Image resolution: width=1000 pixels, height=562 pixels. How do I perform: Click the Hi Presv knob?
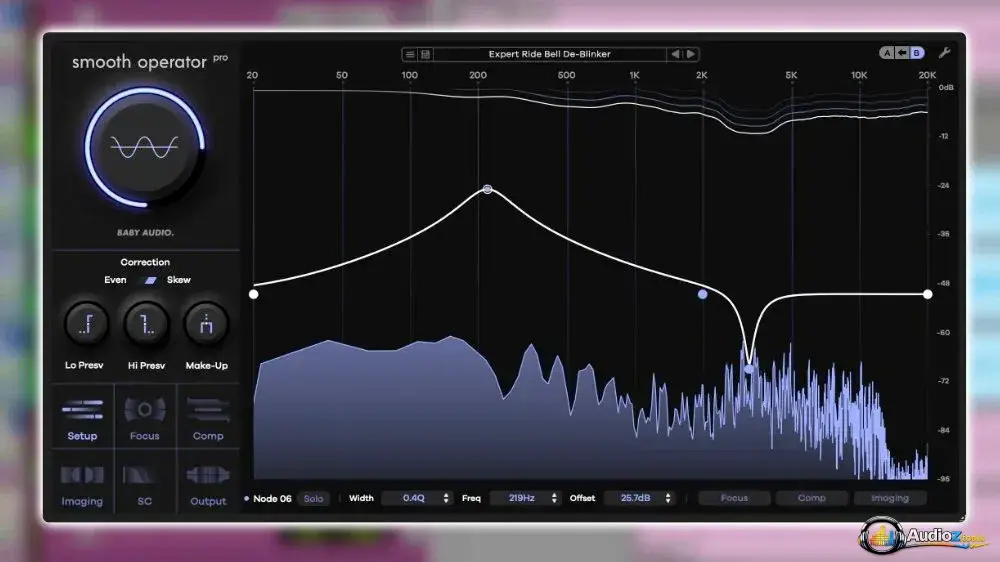(146, 324)
